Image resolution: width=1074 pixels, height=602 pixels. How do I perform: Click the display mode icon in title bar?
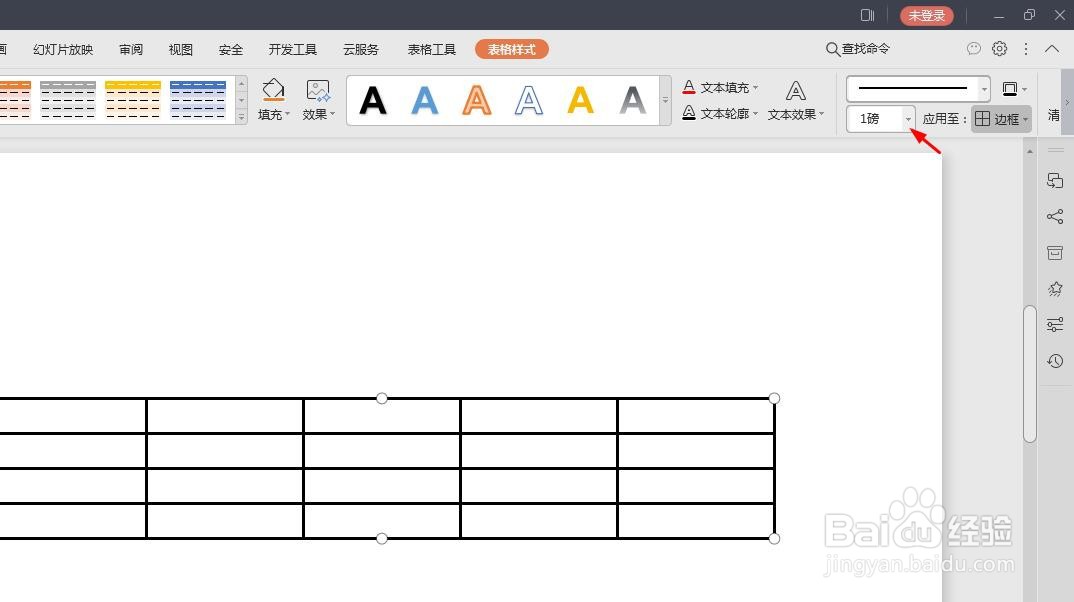[867, 15]
